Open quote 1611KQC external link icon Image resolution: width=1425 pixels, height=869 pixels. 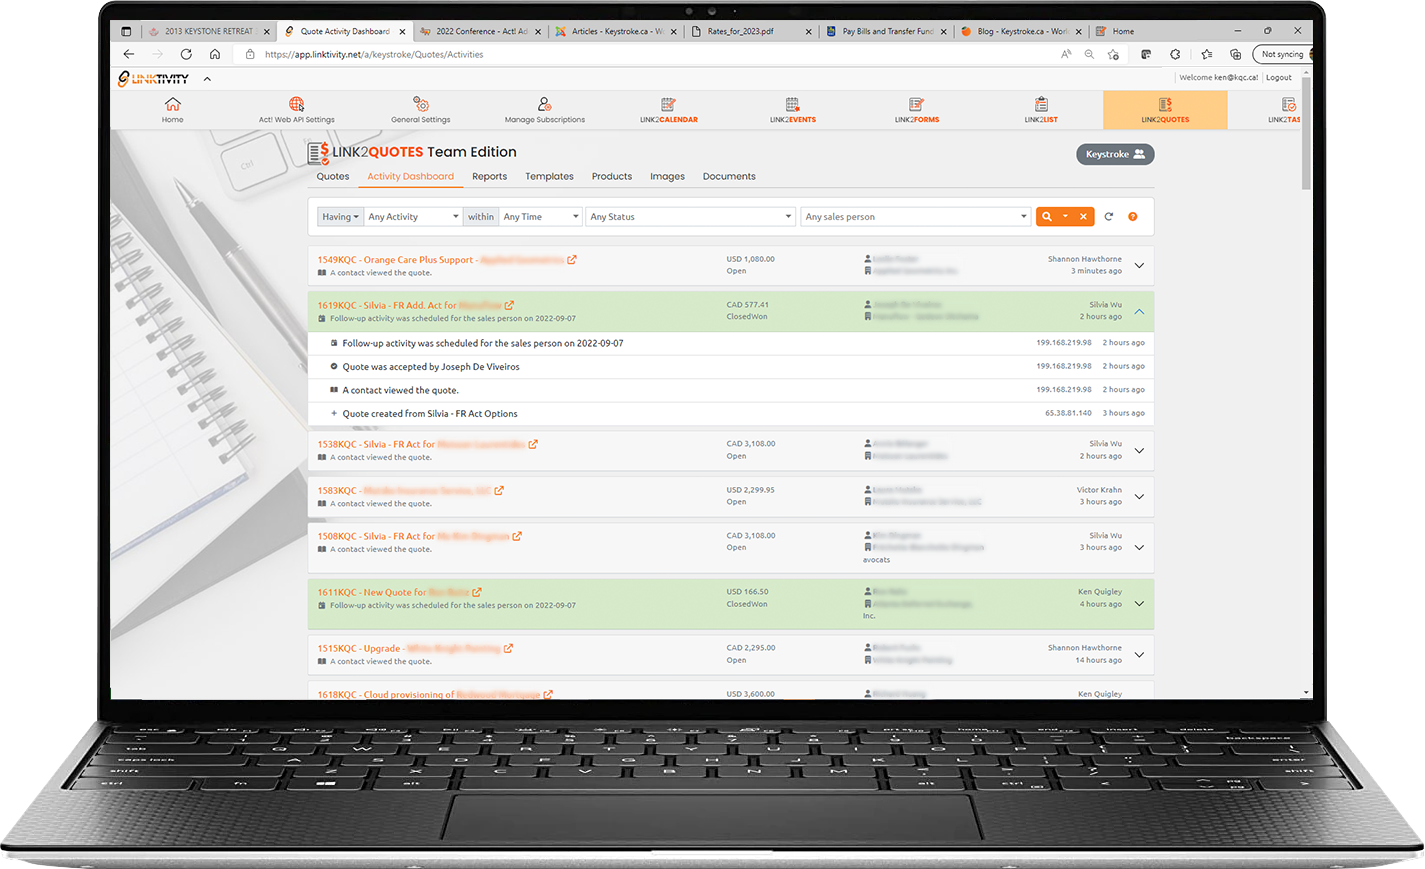point(477,592)
